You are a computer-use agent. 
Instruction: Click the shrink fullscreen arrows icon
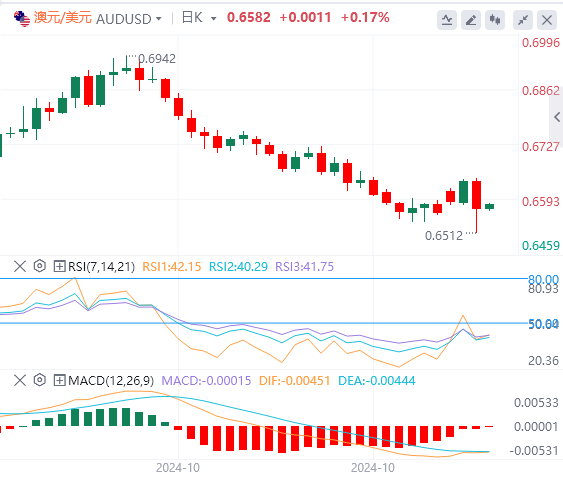523,20
